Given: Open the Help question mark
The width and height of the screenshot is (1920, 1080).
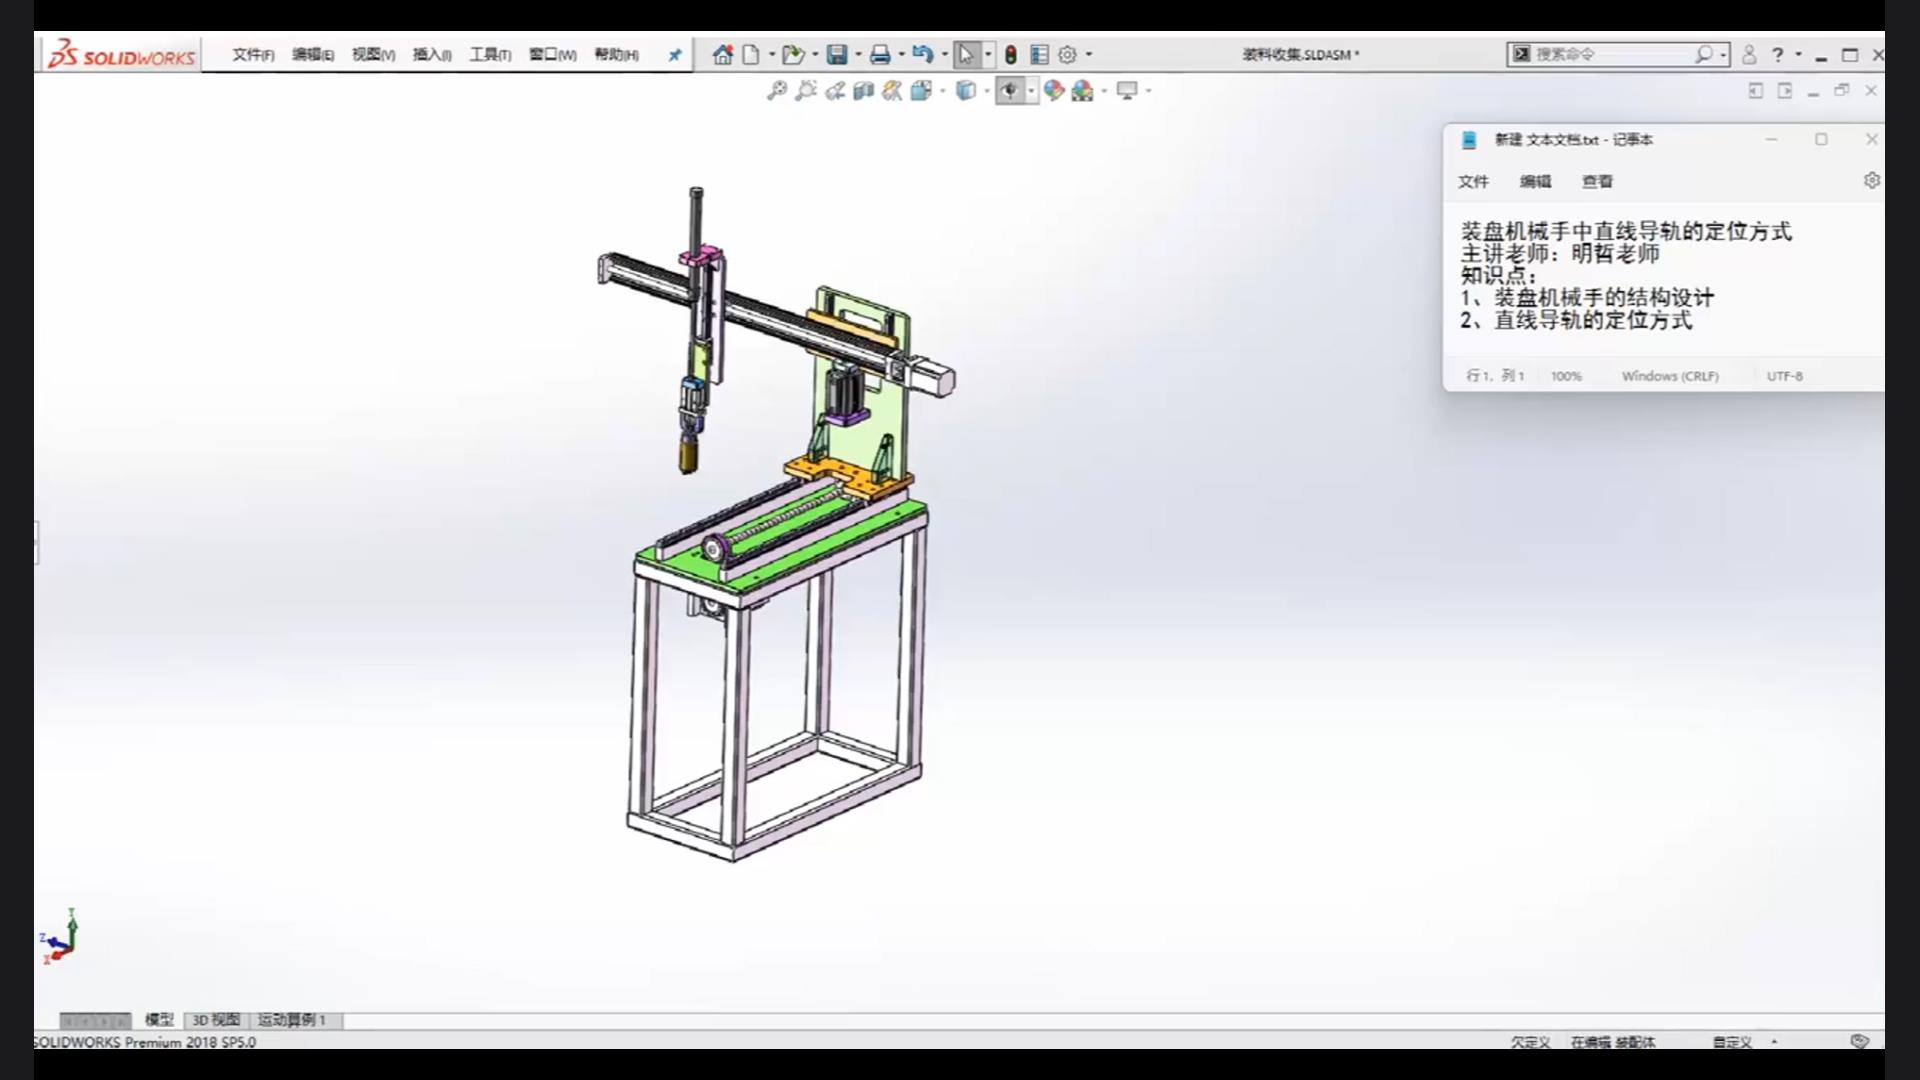Looking at the screenshot, I should [1778, 55].
